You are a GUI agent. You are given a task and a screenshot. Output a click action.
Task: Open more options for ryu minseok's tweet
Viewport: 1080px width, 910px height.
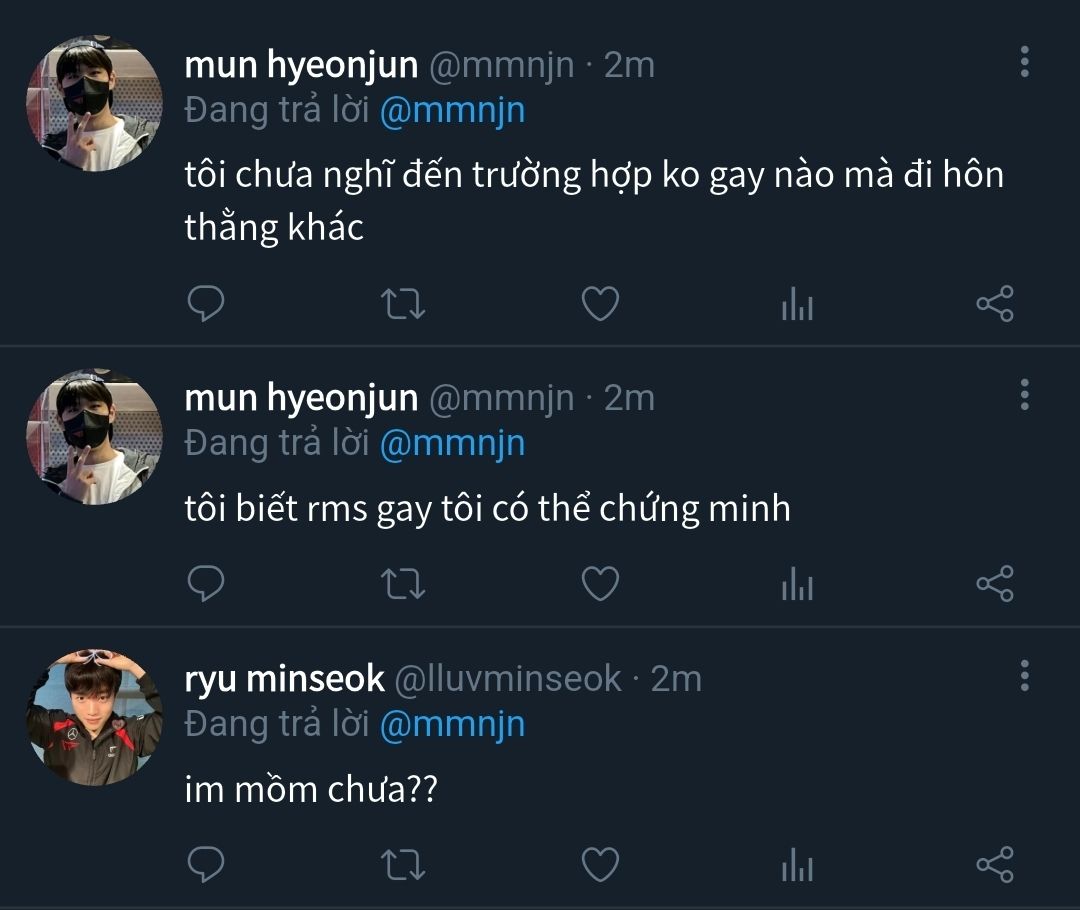pyautogui.click(x=1024, y=676)
